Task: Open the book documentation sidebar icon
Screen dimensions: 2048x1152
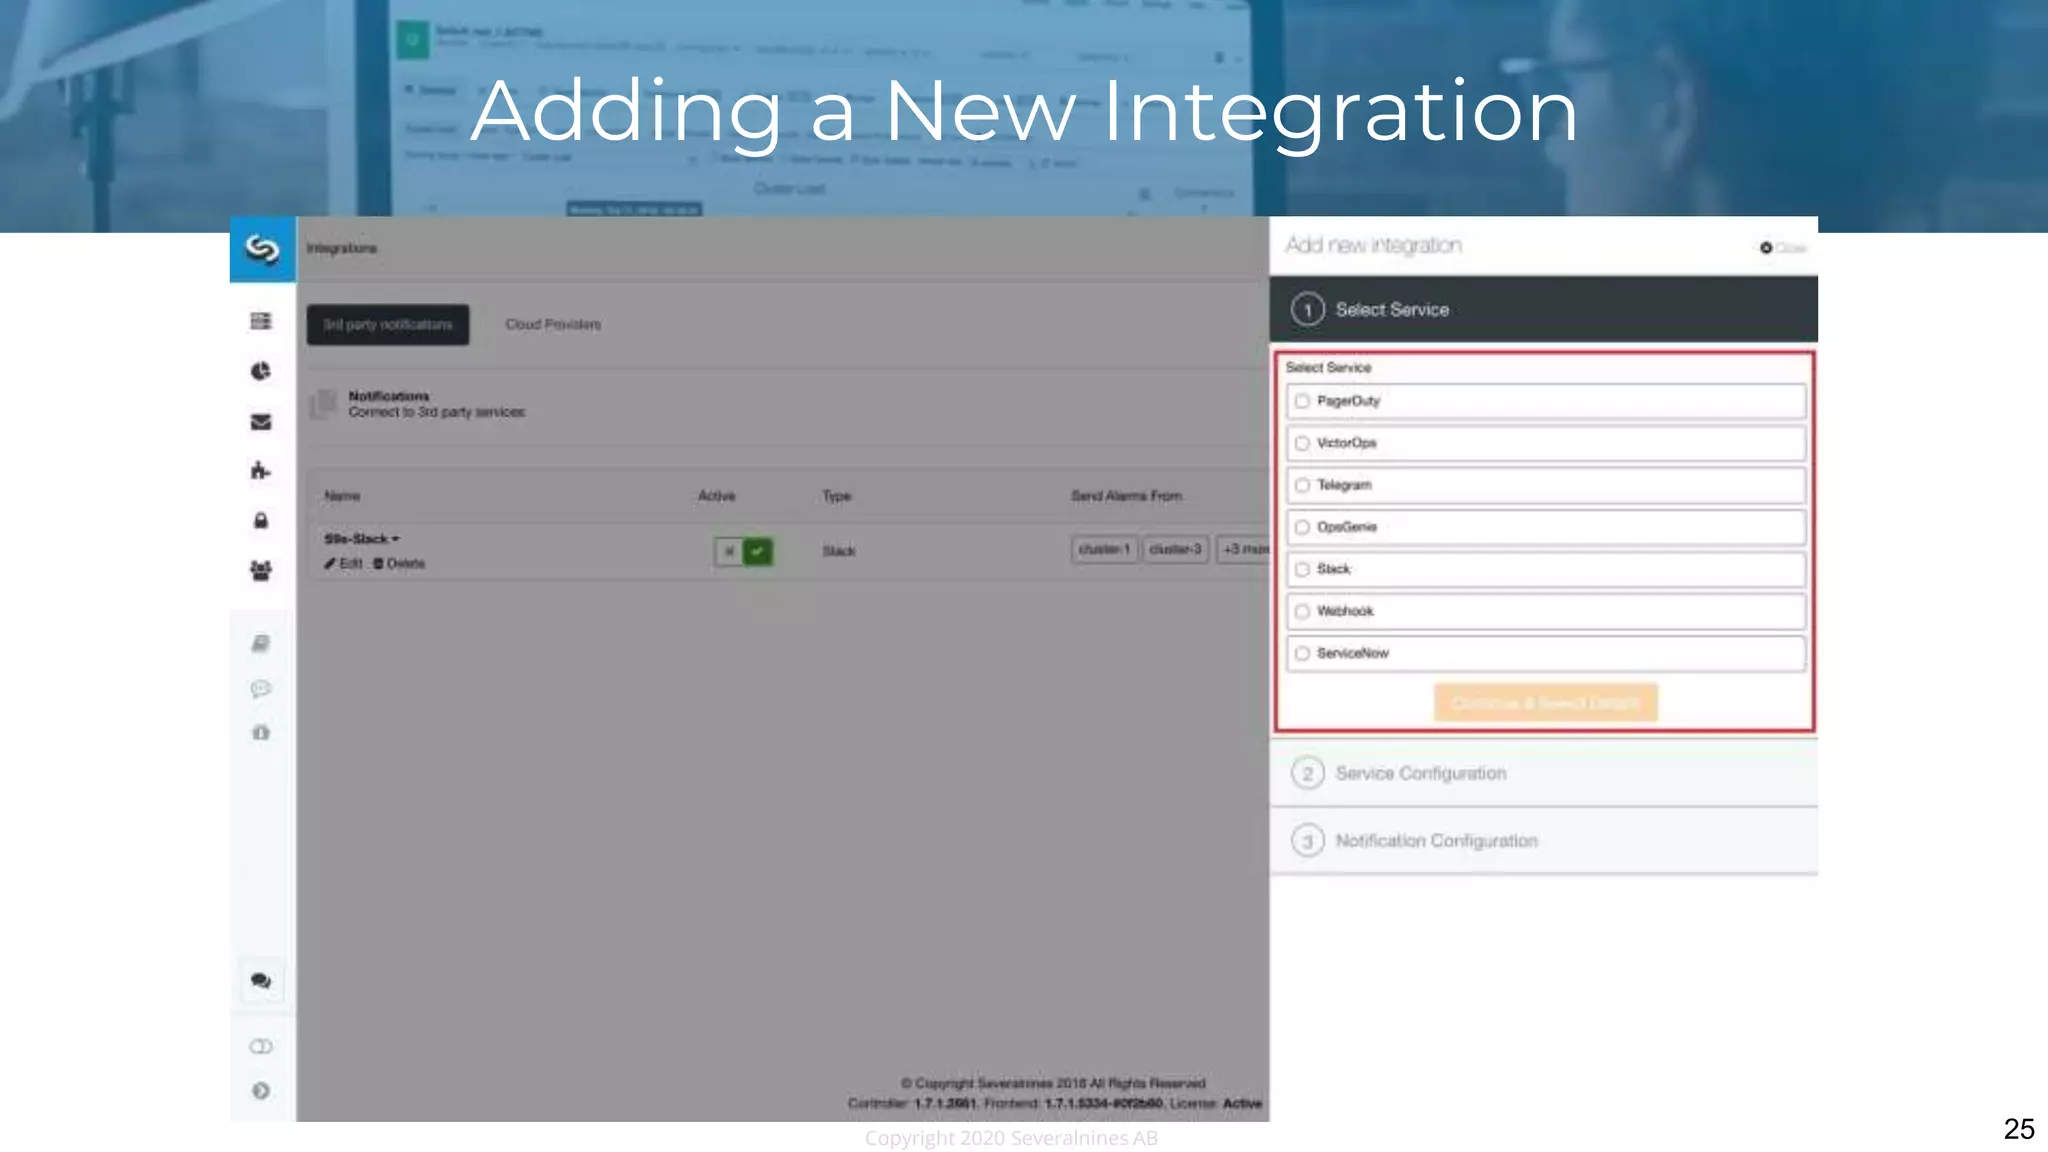Action: click(x=261, y=643)
